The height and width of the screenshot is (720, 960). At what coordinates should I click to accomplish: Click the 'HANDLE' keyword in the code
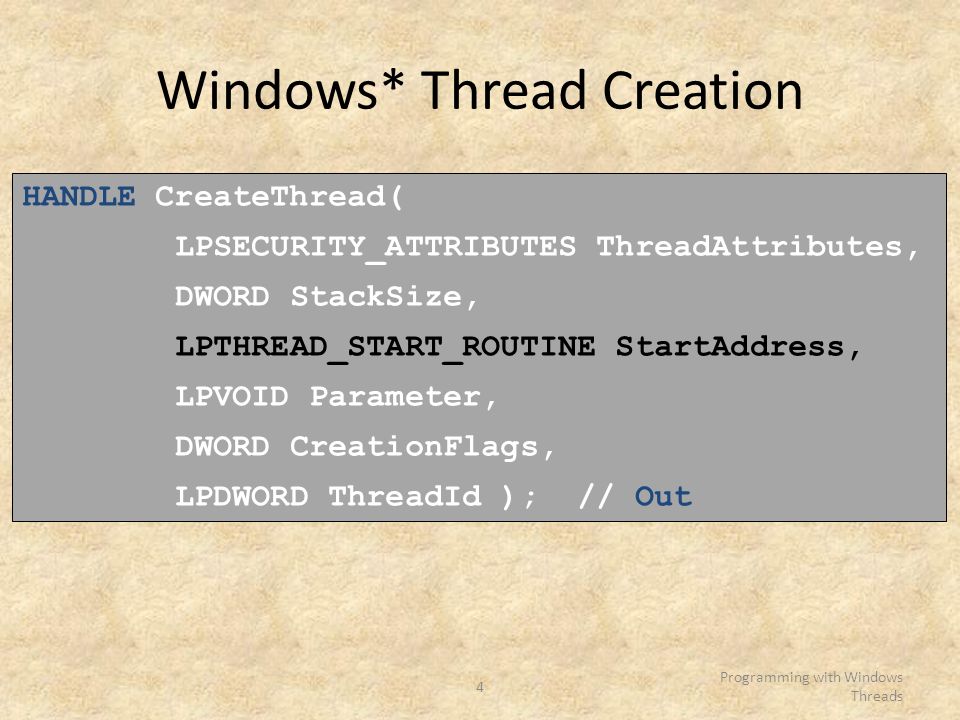click(x=79, y=197)
